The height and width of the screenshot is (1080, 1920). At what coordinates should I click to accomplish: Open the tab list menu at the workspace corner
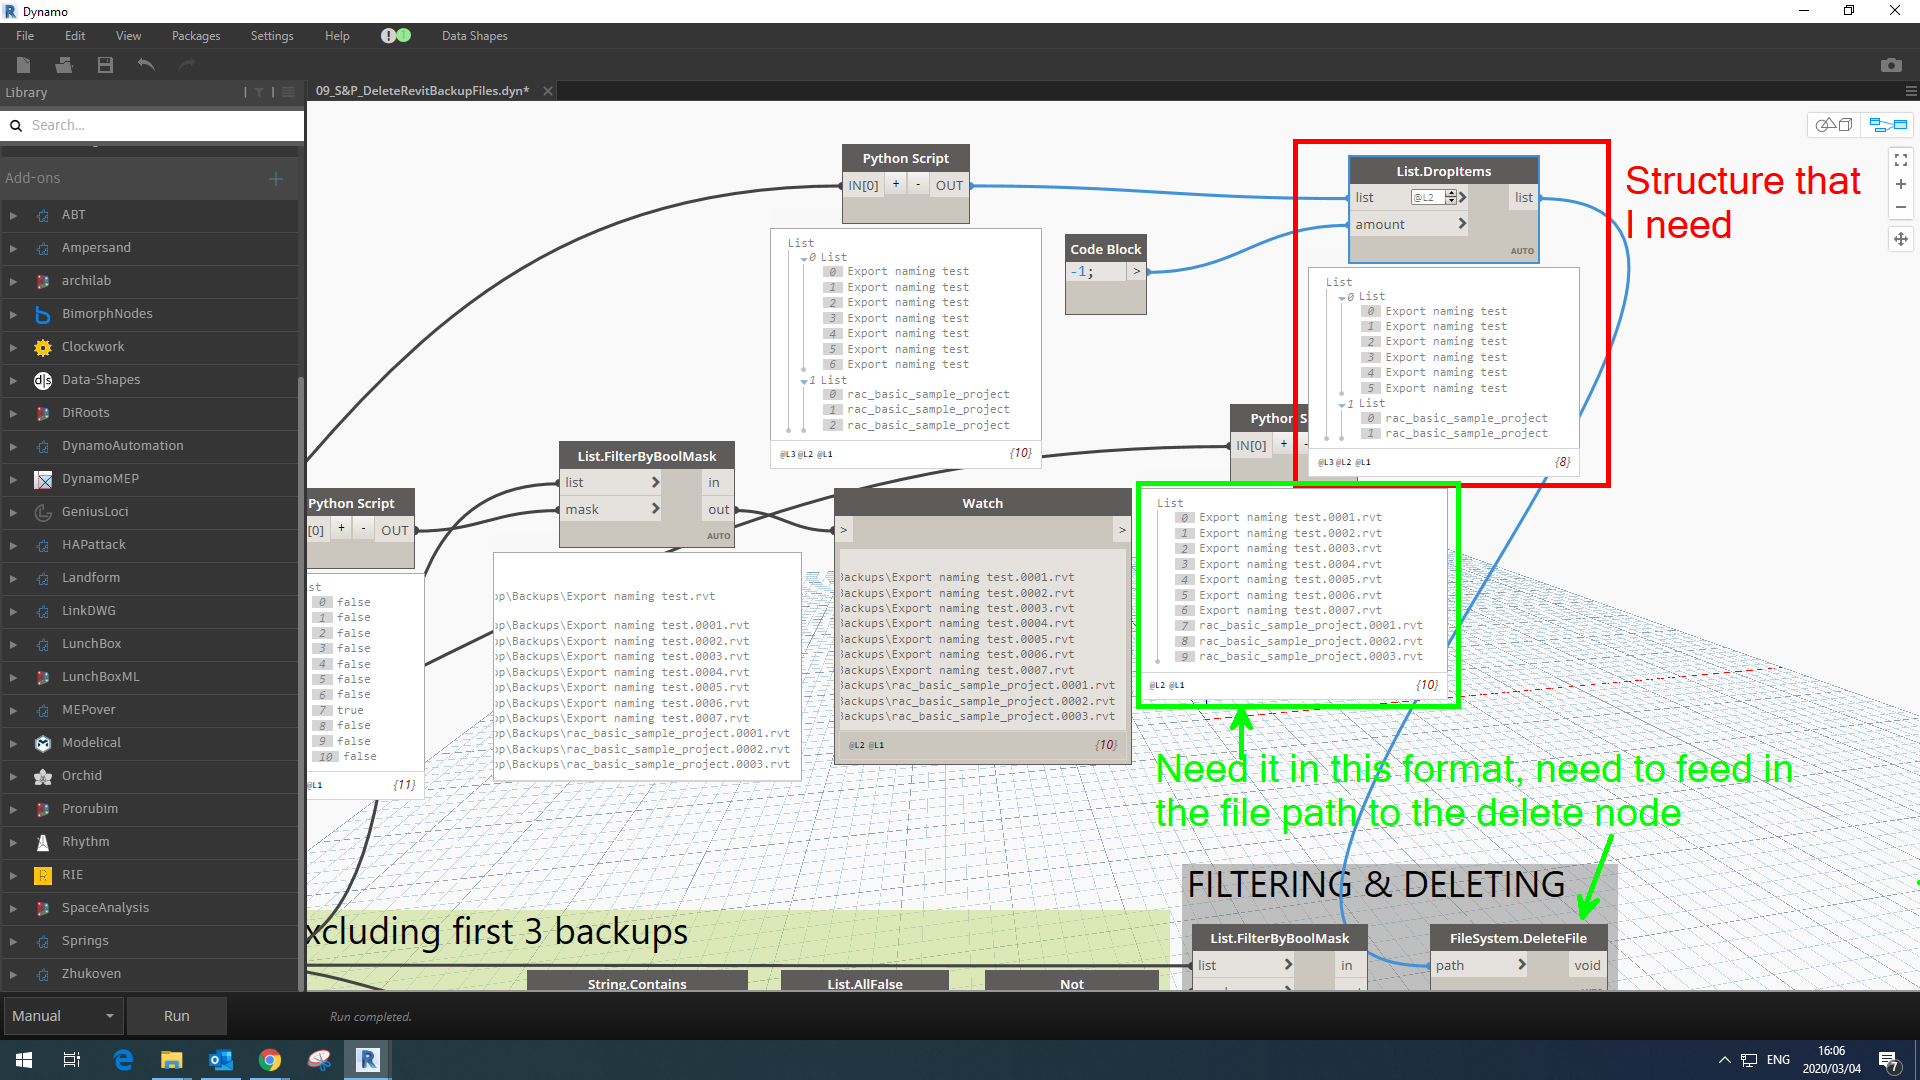(x=1911, y=91)
